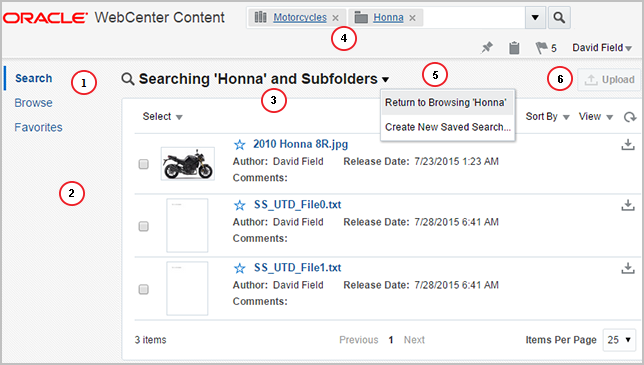Screen dimensions: 644x365
Task: Choose Return to Browsing 'Honna'
Action: (x=446, y=103)
